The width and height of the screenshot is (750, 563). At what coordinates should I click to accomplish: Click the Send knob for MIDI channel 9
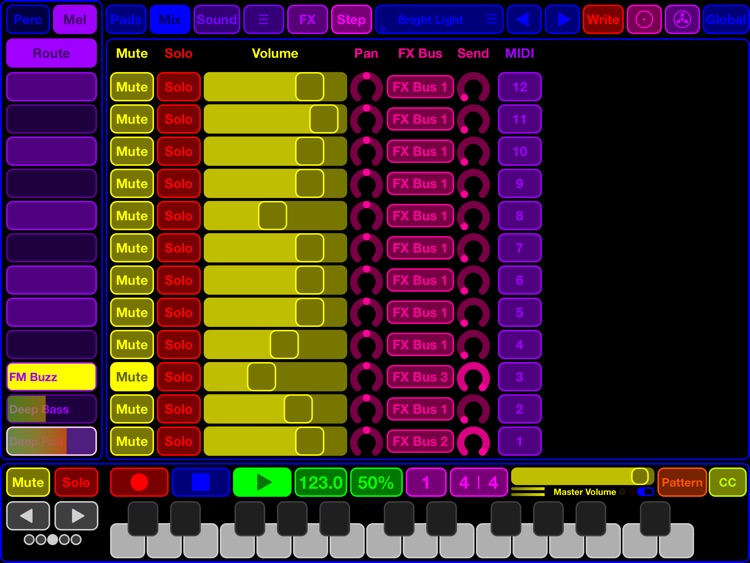point(473,184)
